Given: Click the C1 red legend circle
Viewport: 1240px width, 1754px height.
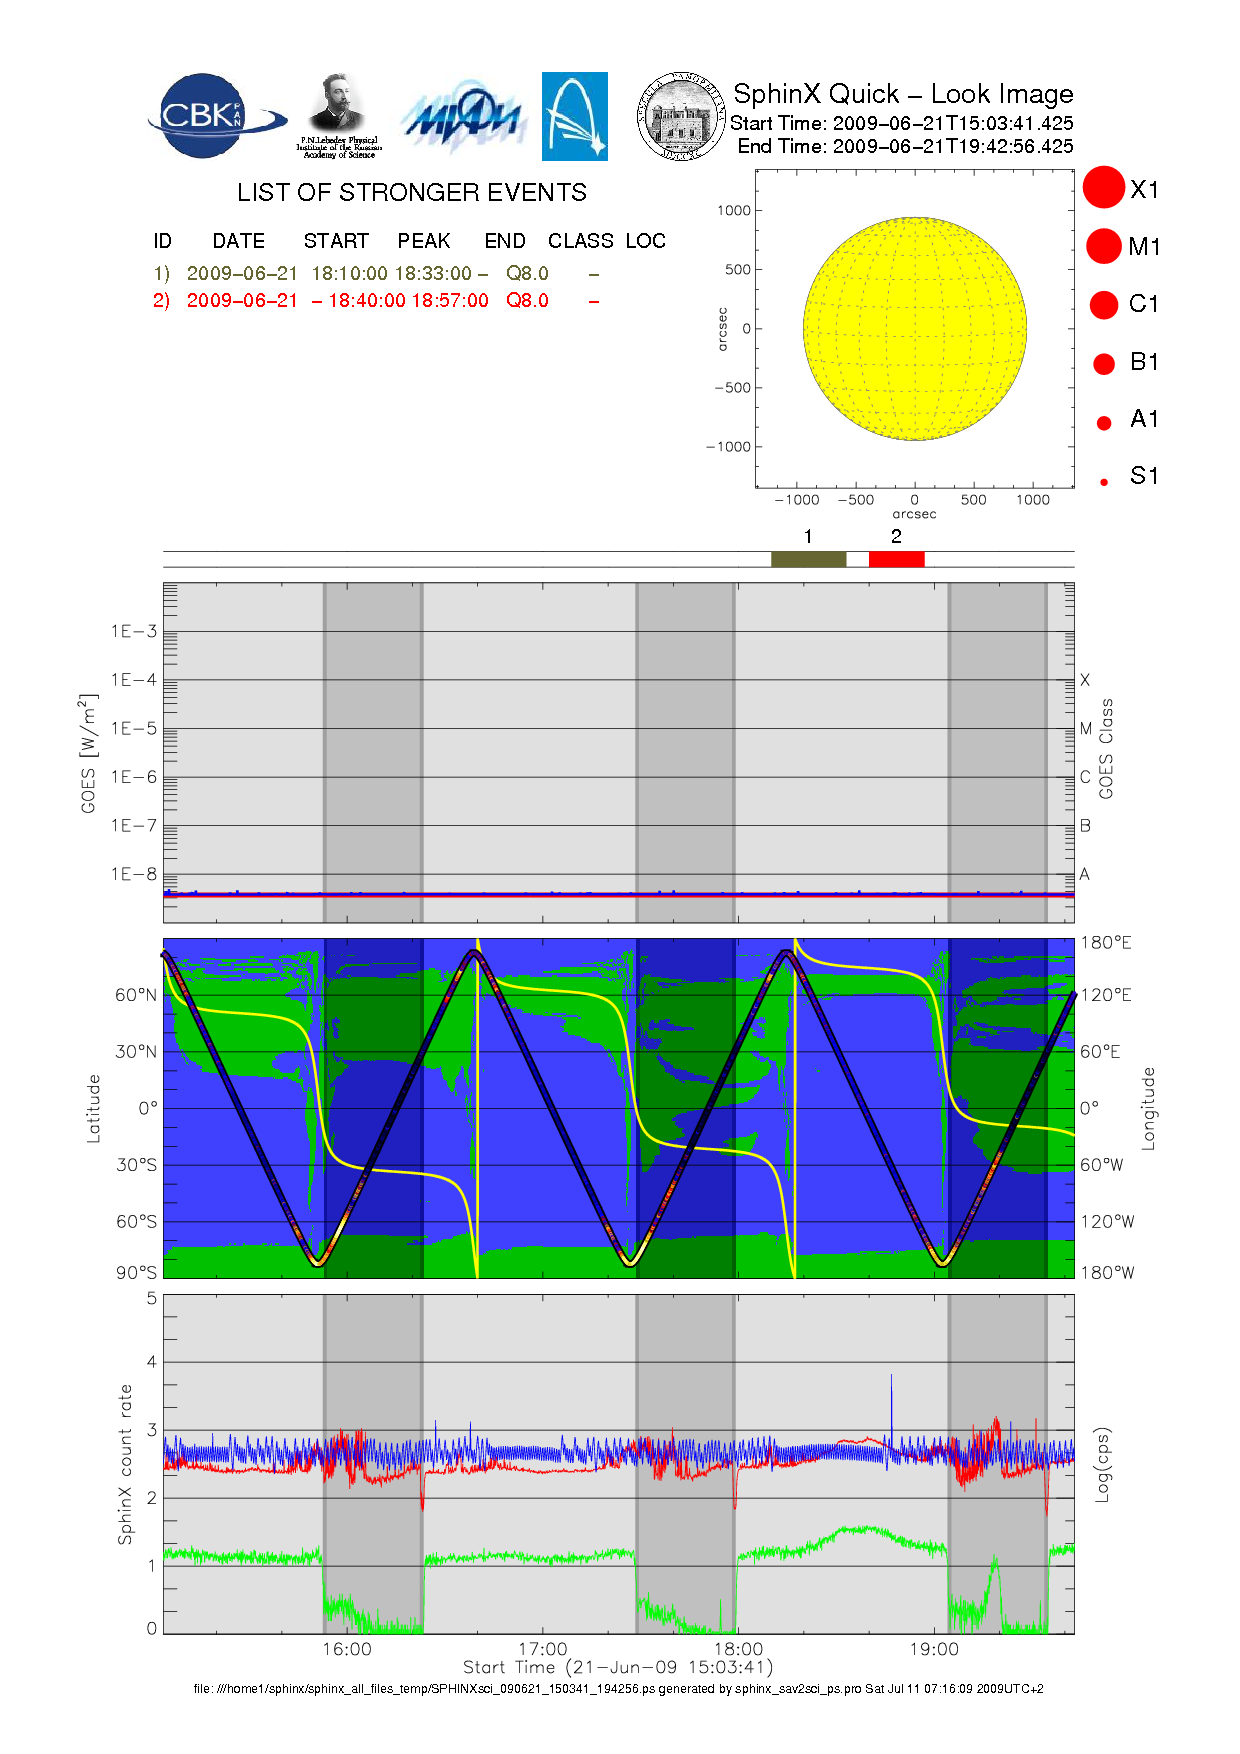Looking at the screenshot, I should [x=1104, y=304].
